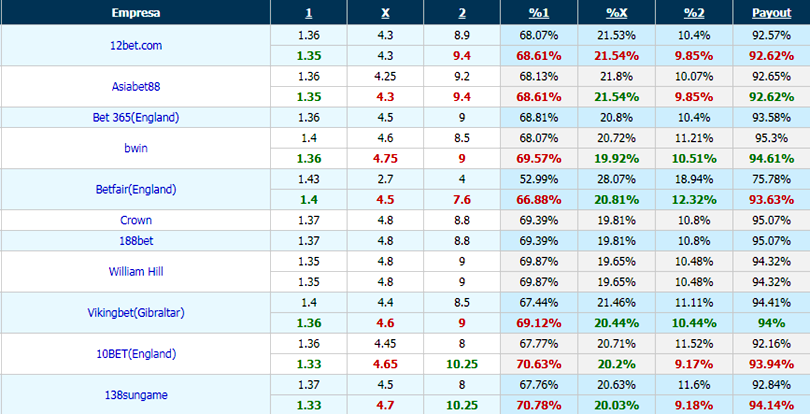Sort by the "1" home odds column header
The height and width of the screenshot is (414, 810).
(x=308, y=13)
